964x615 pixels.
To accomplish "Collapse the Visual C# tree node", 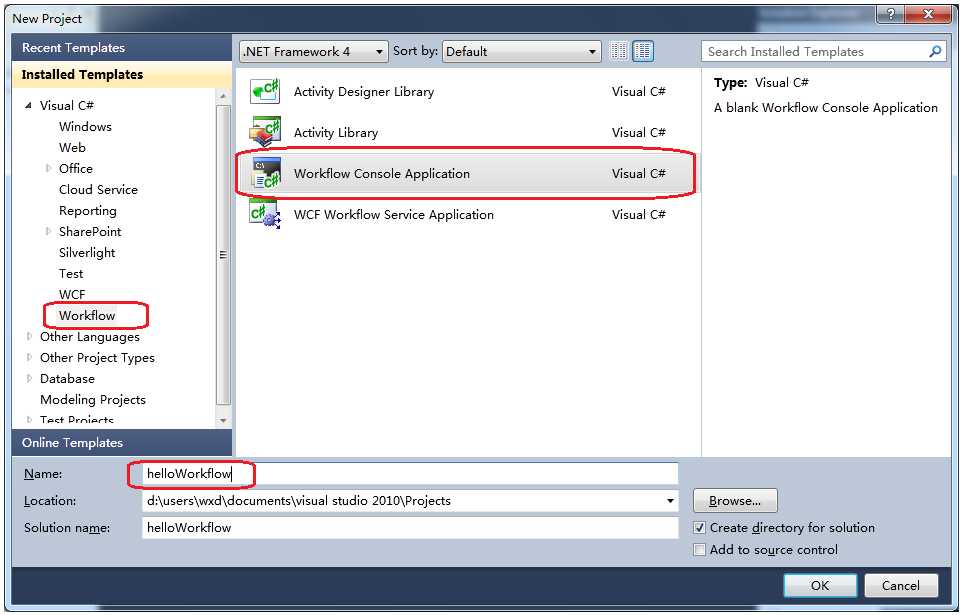I will (28, 106).
